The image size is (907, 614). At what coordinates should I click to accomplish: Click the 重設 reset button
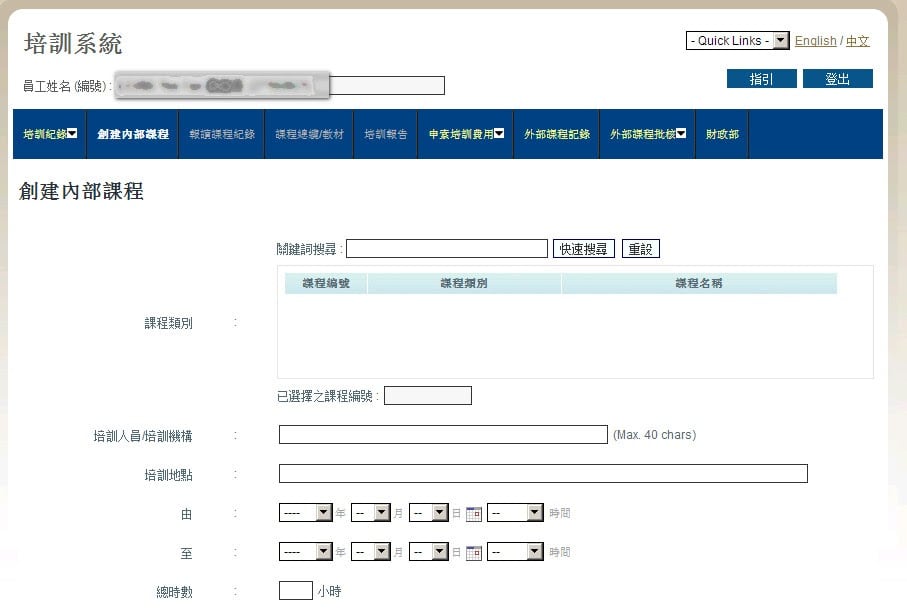[640, 249]
